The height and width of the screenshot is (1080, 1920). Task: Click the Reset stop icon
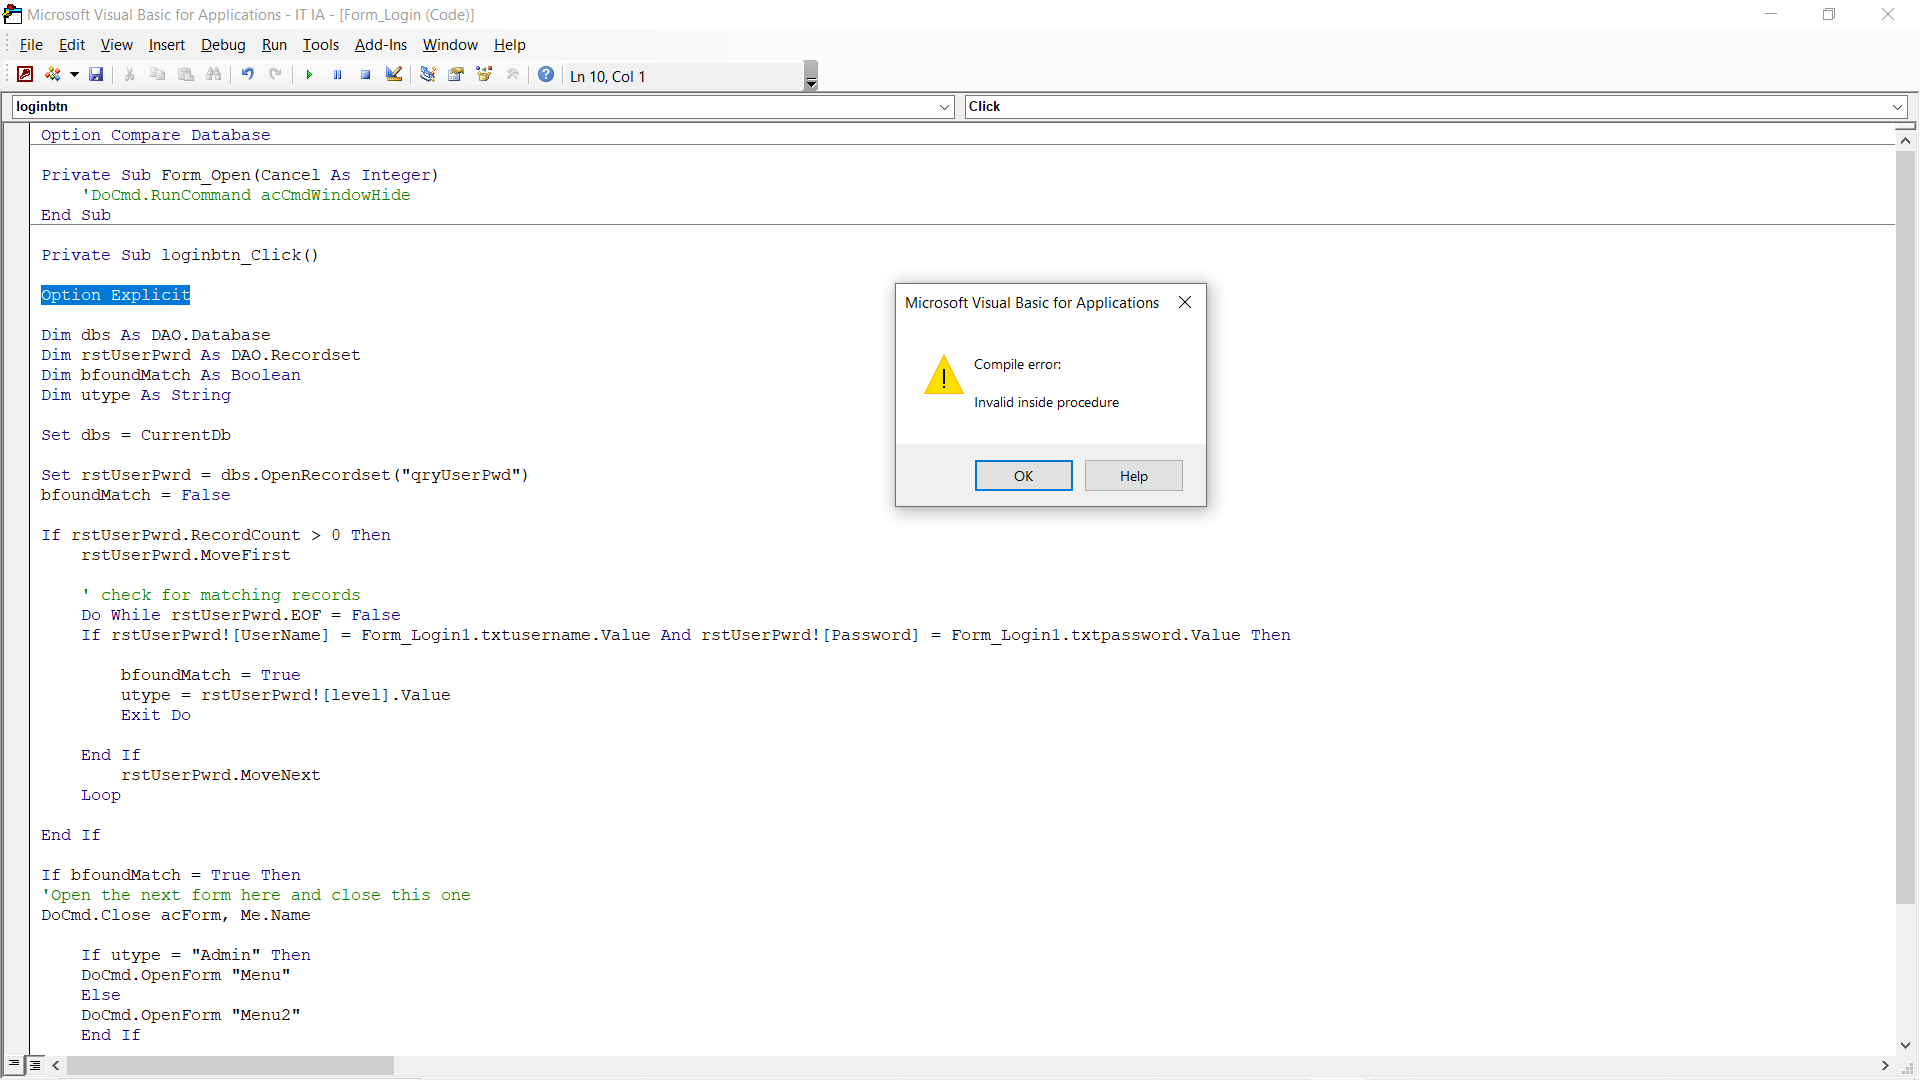pyautogui.click(x=366, y=75)
